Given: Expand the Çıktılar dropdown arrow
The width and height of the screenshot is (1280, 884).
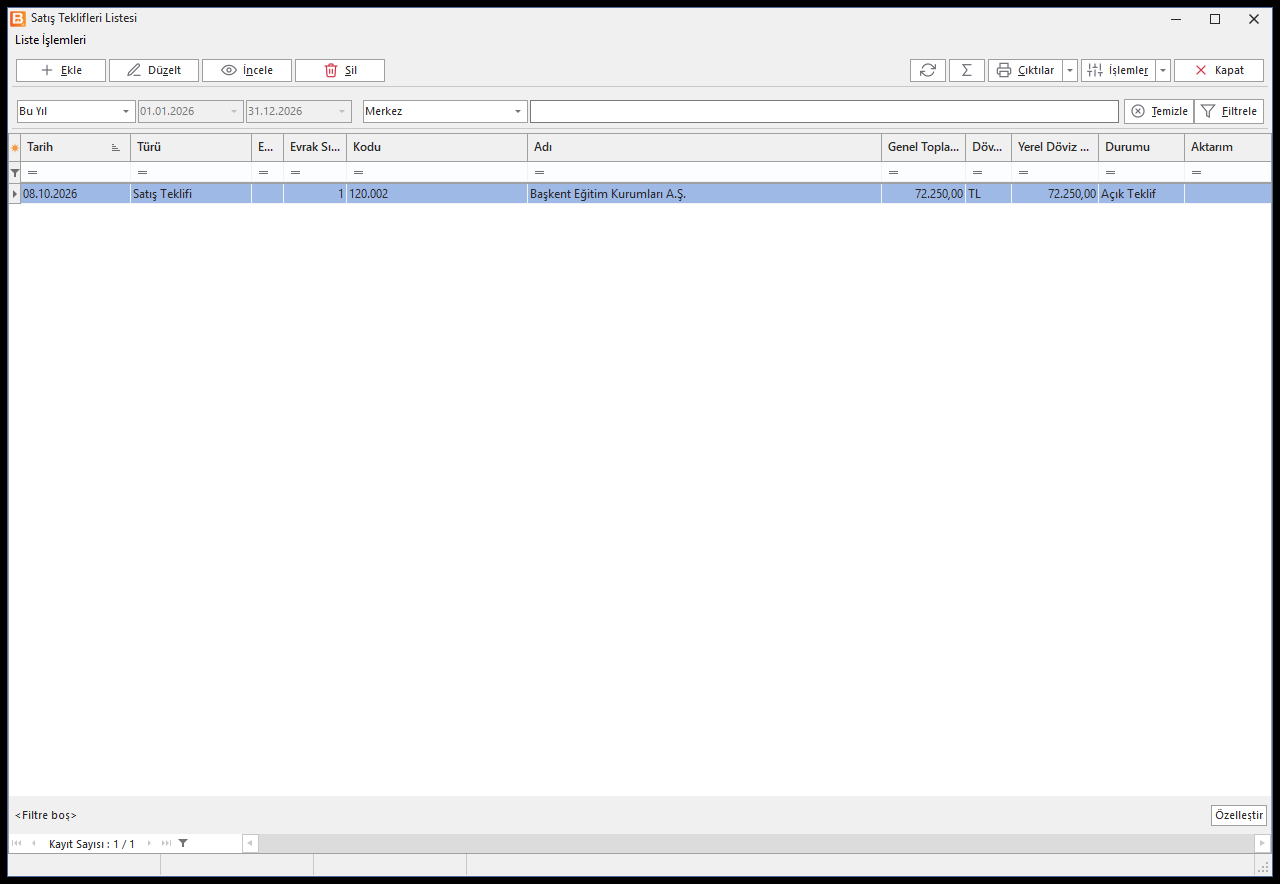Looking at the screenshot, I should tap(1070, 70).
